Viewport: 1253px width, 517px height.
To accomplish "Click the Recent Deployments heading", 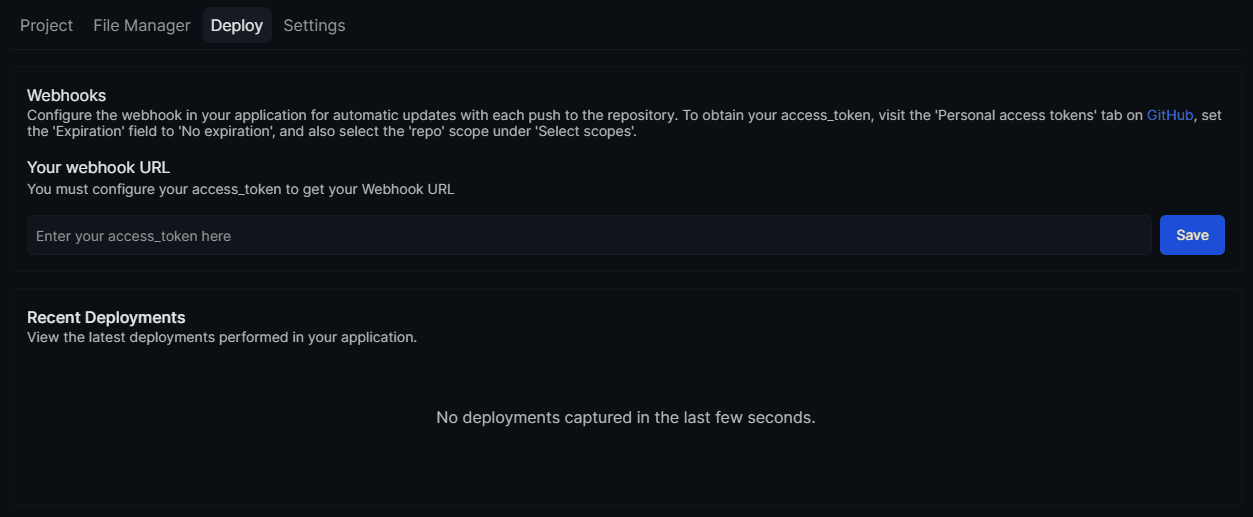I will (106, 317).
